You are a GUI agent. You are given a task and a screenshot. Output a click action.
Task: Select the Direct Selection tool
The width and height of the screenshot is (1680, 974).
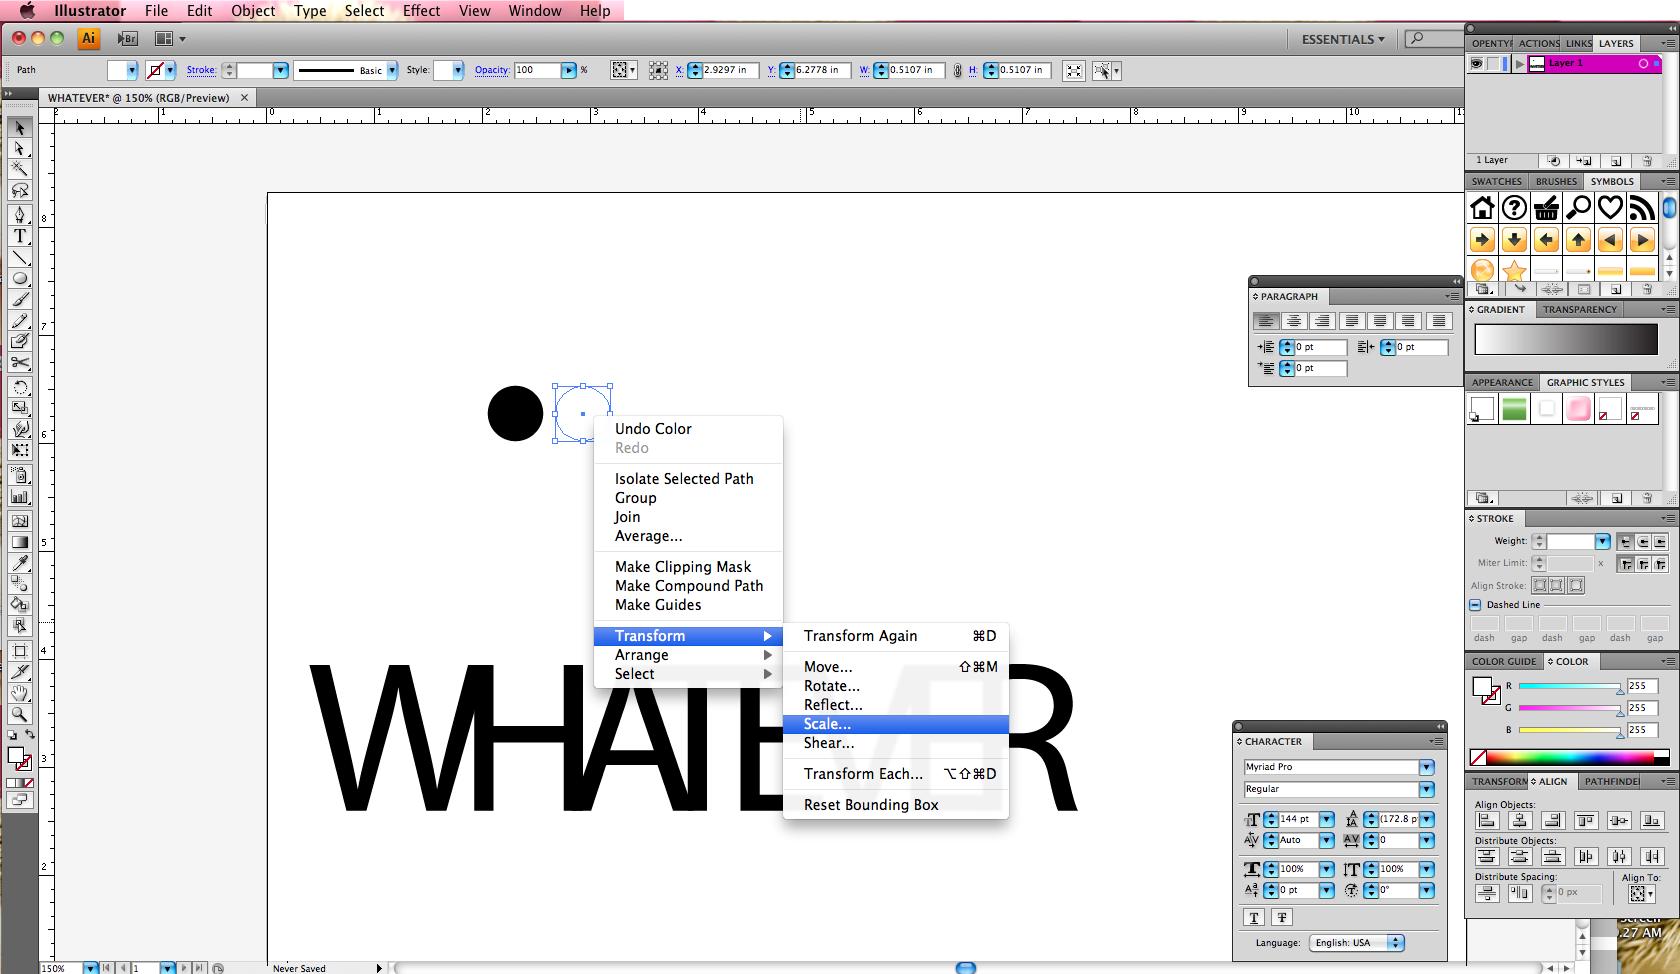click(19, 149)
